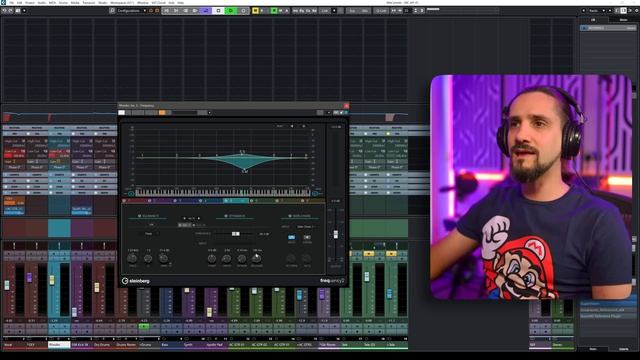Click the white stop transport button

[218, 10]
